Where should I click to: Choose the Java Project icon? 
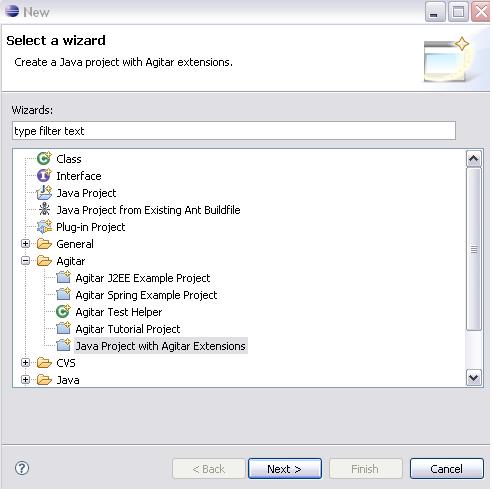44,193
